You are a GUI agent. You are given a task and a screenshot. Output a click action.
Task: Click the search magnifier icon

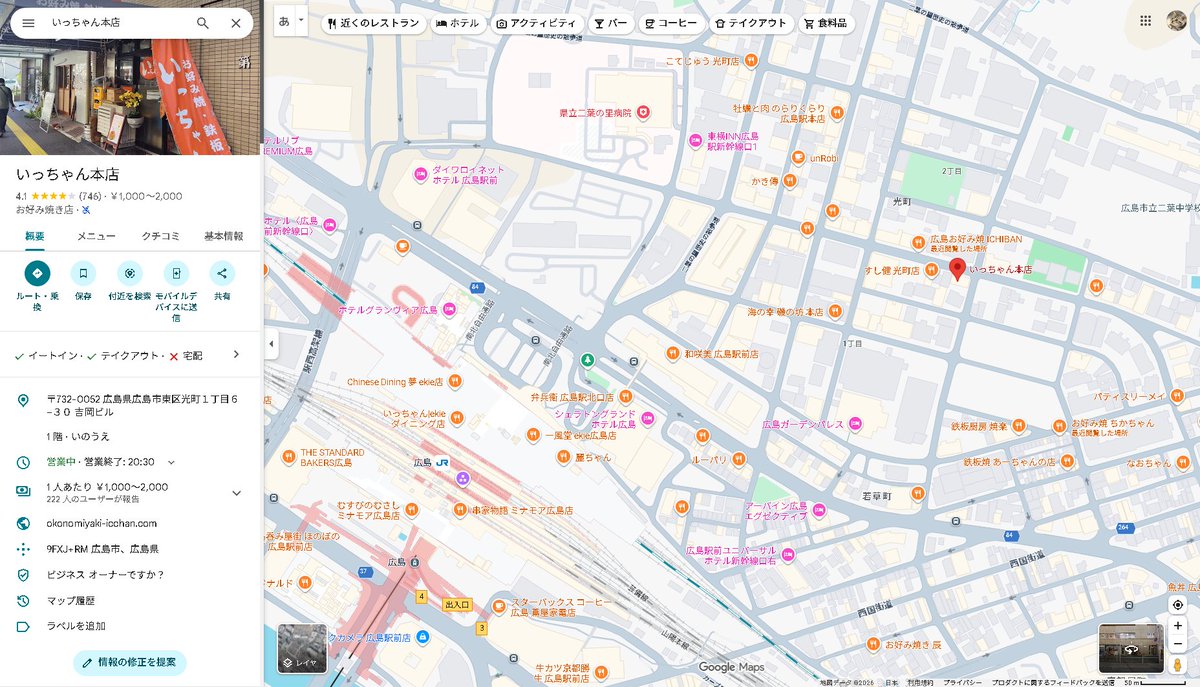point(203,23)
